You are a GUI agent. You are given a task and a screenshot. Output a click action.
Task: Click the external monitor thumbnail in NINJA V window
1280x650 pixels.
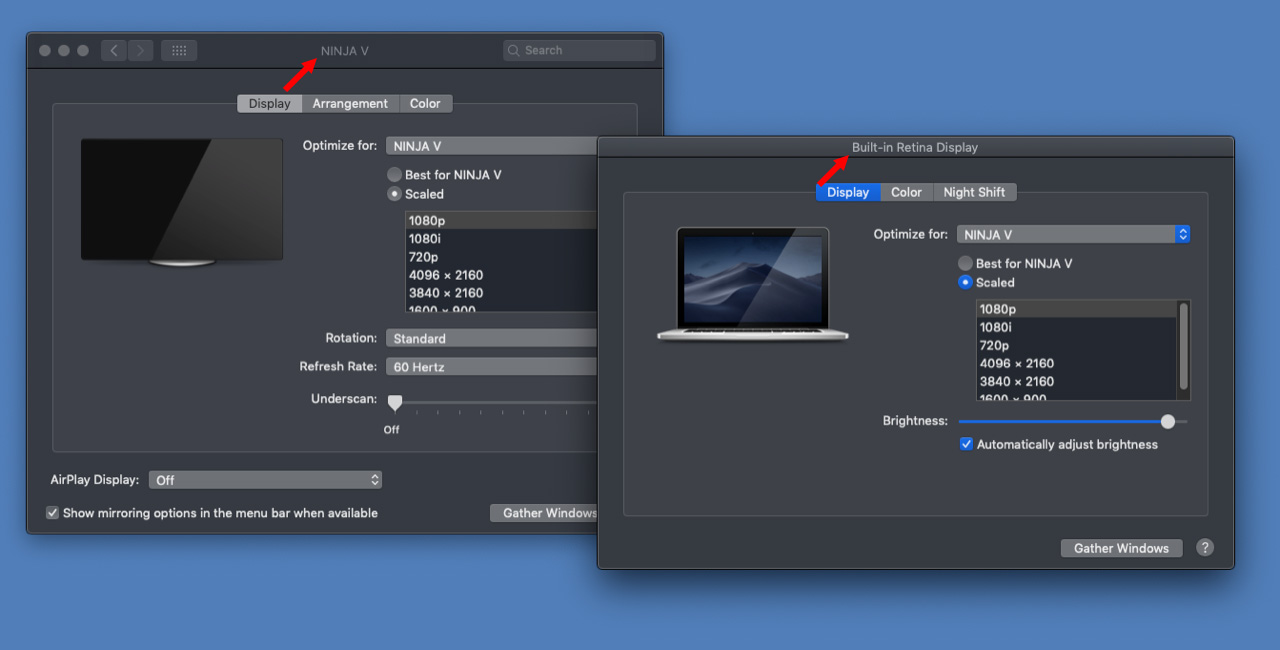click(x=182, y=202)
